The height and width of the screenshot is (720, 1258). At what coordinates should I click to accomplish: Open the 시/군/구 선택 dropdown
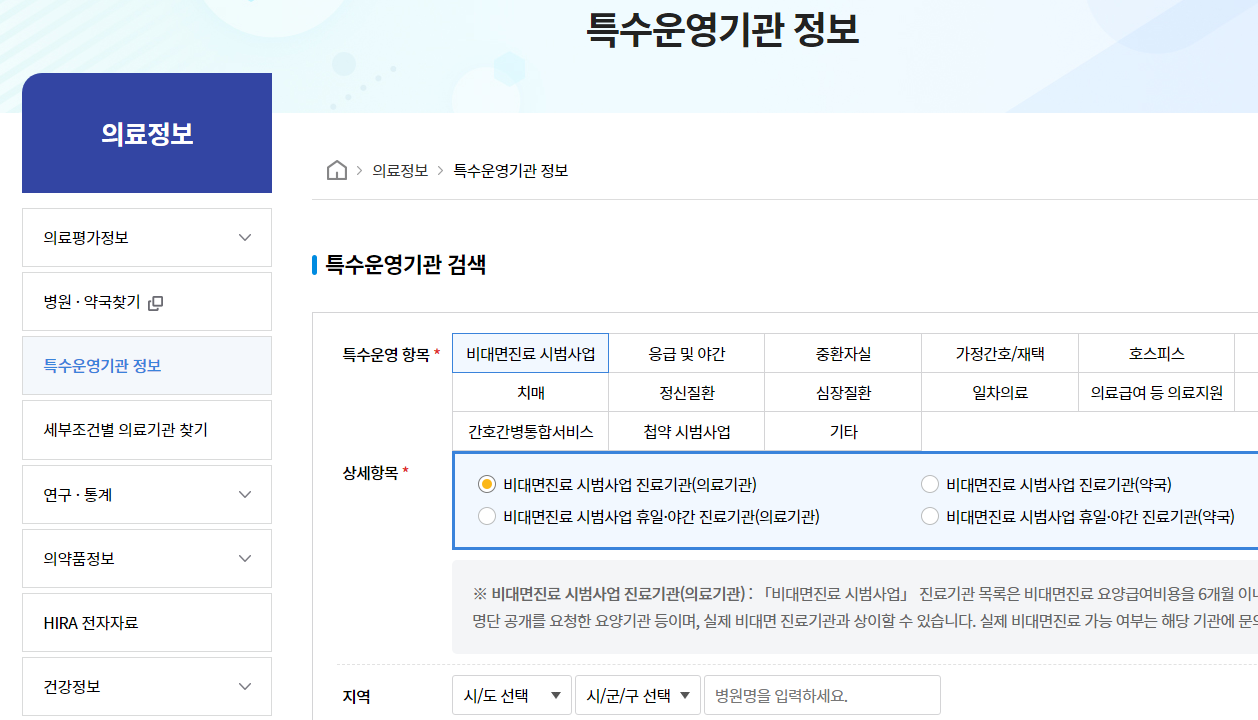[637, 696]
